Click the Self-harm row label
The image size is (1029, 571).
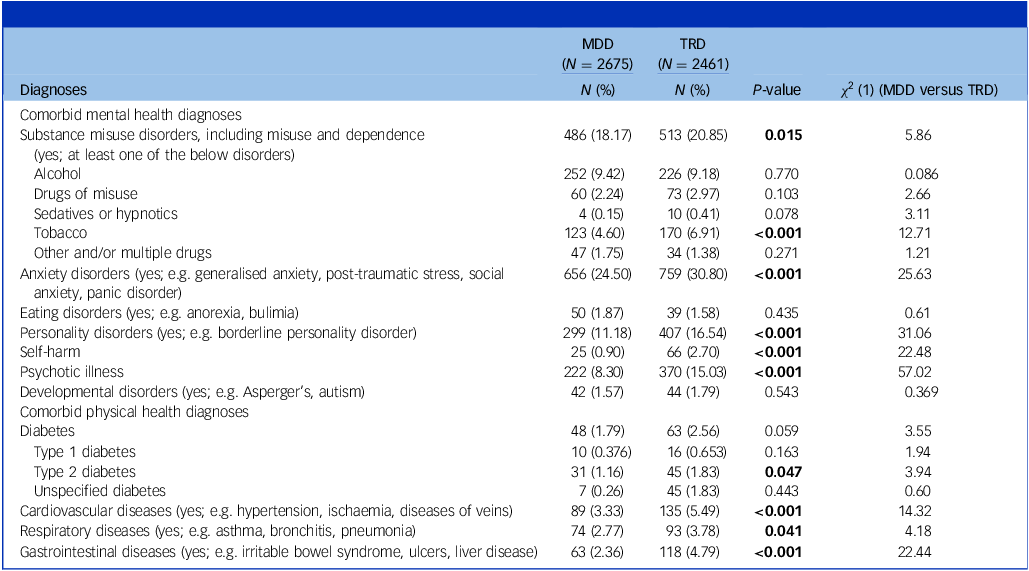(52, 351)
